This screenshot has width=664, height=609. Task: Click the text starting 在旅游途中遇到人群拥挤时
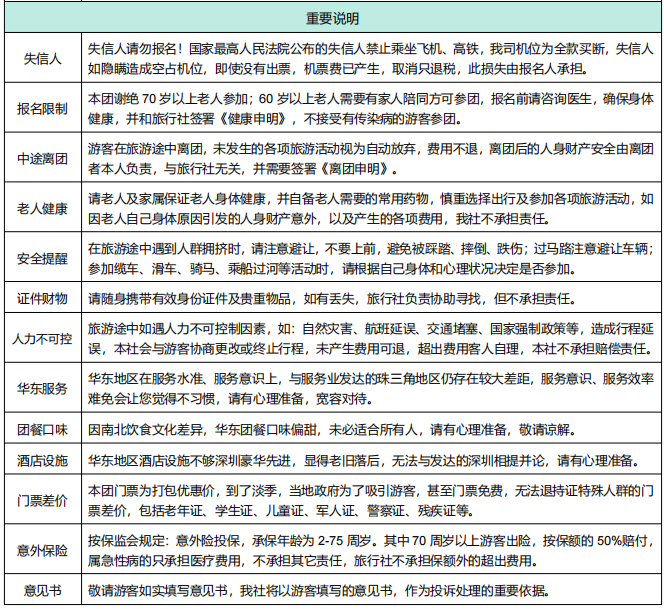pyautogui.click(x=371, y=258)
